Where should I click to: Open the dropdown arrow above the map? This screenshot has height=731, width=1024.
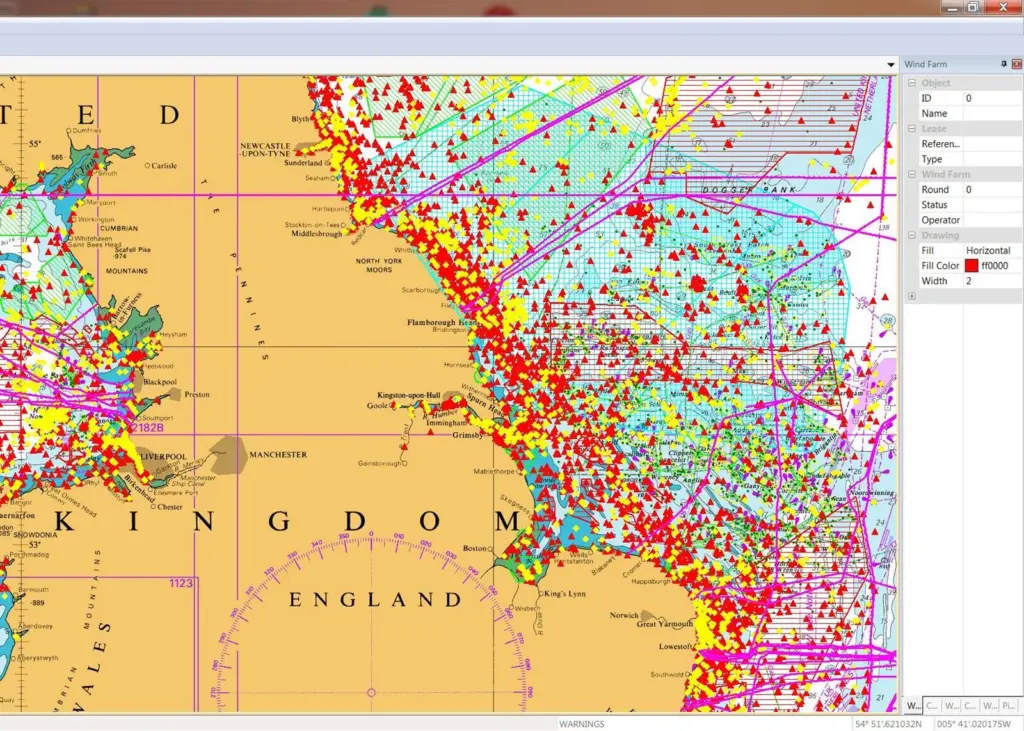(x=891, y=65)
